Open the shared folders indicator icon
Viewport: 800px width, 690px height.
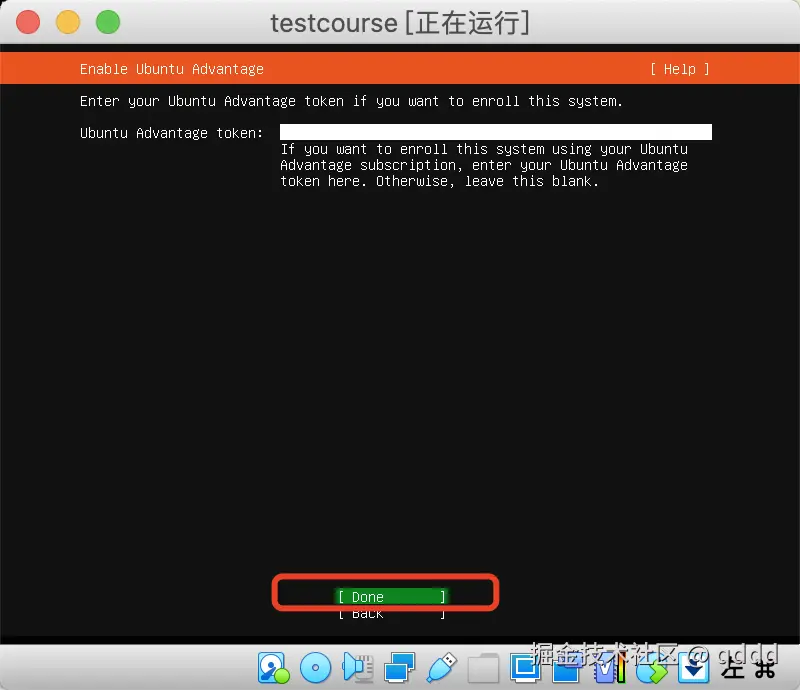coord(483,668)
